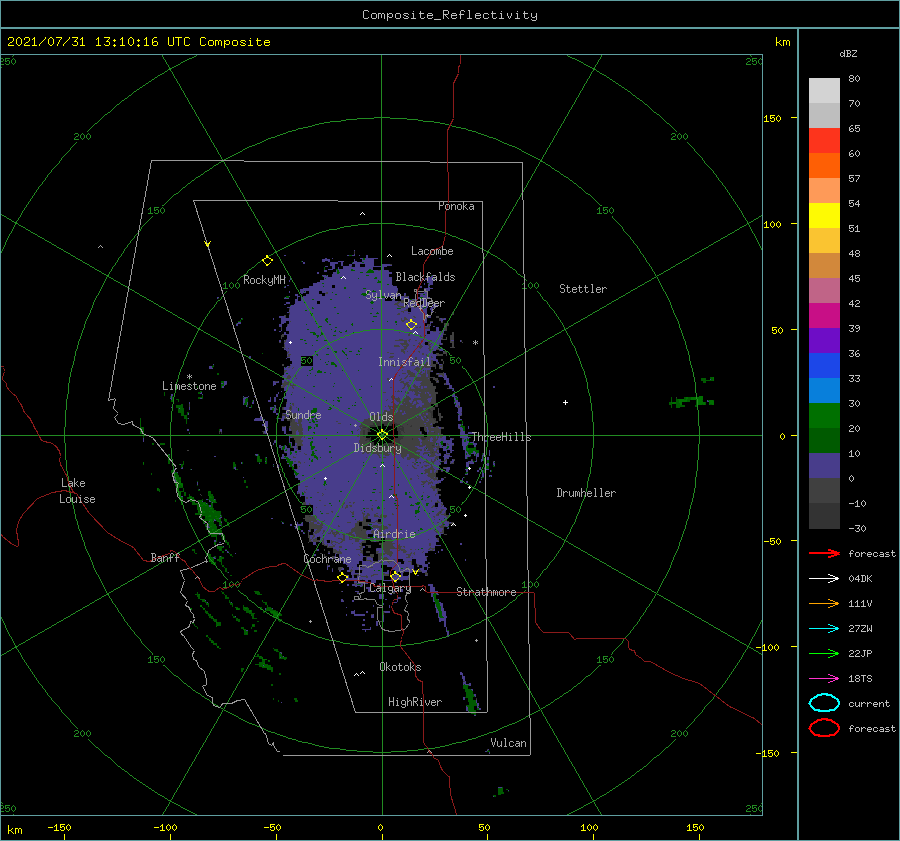This screenshot has height=841, width=900.
Task: Click the green 22JP arrow in the legend
Action: coord(824,653)
